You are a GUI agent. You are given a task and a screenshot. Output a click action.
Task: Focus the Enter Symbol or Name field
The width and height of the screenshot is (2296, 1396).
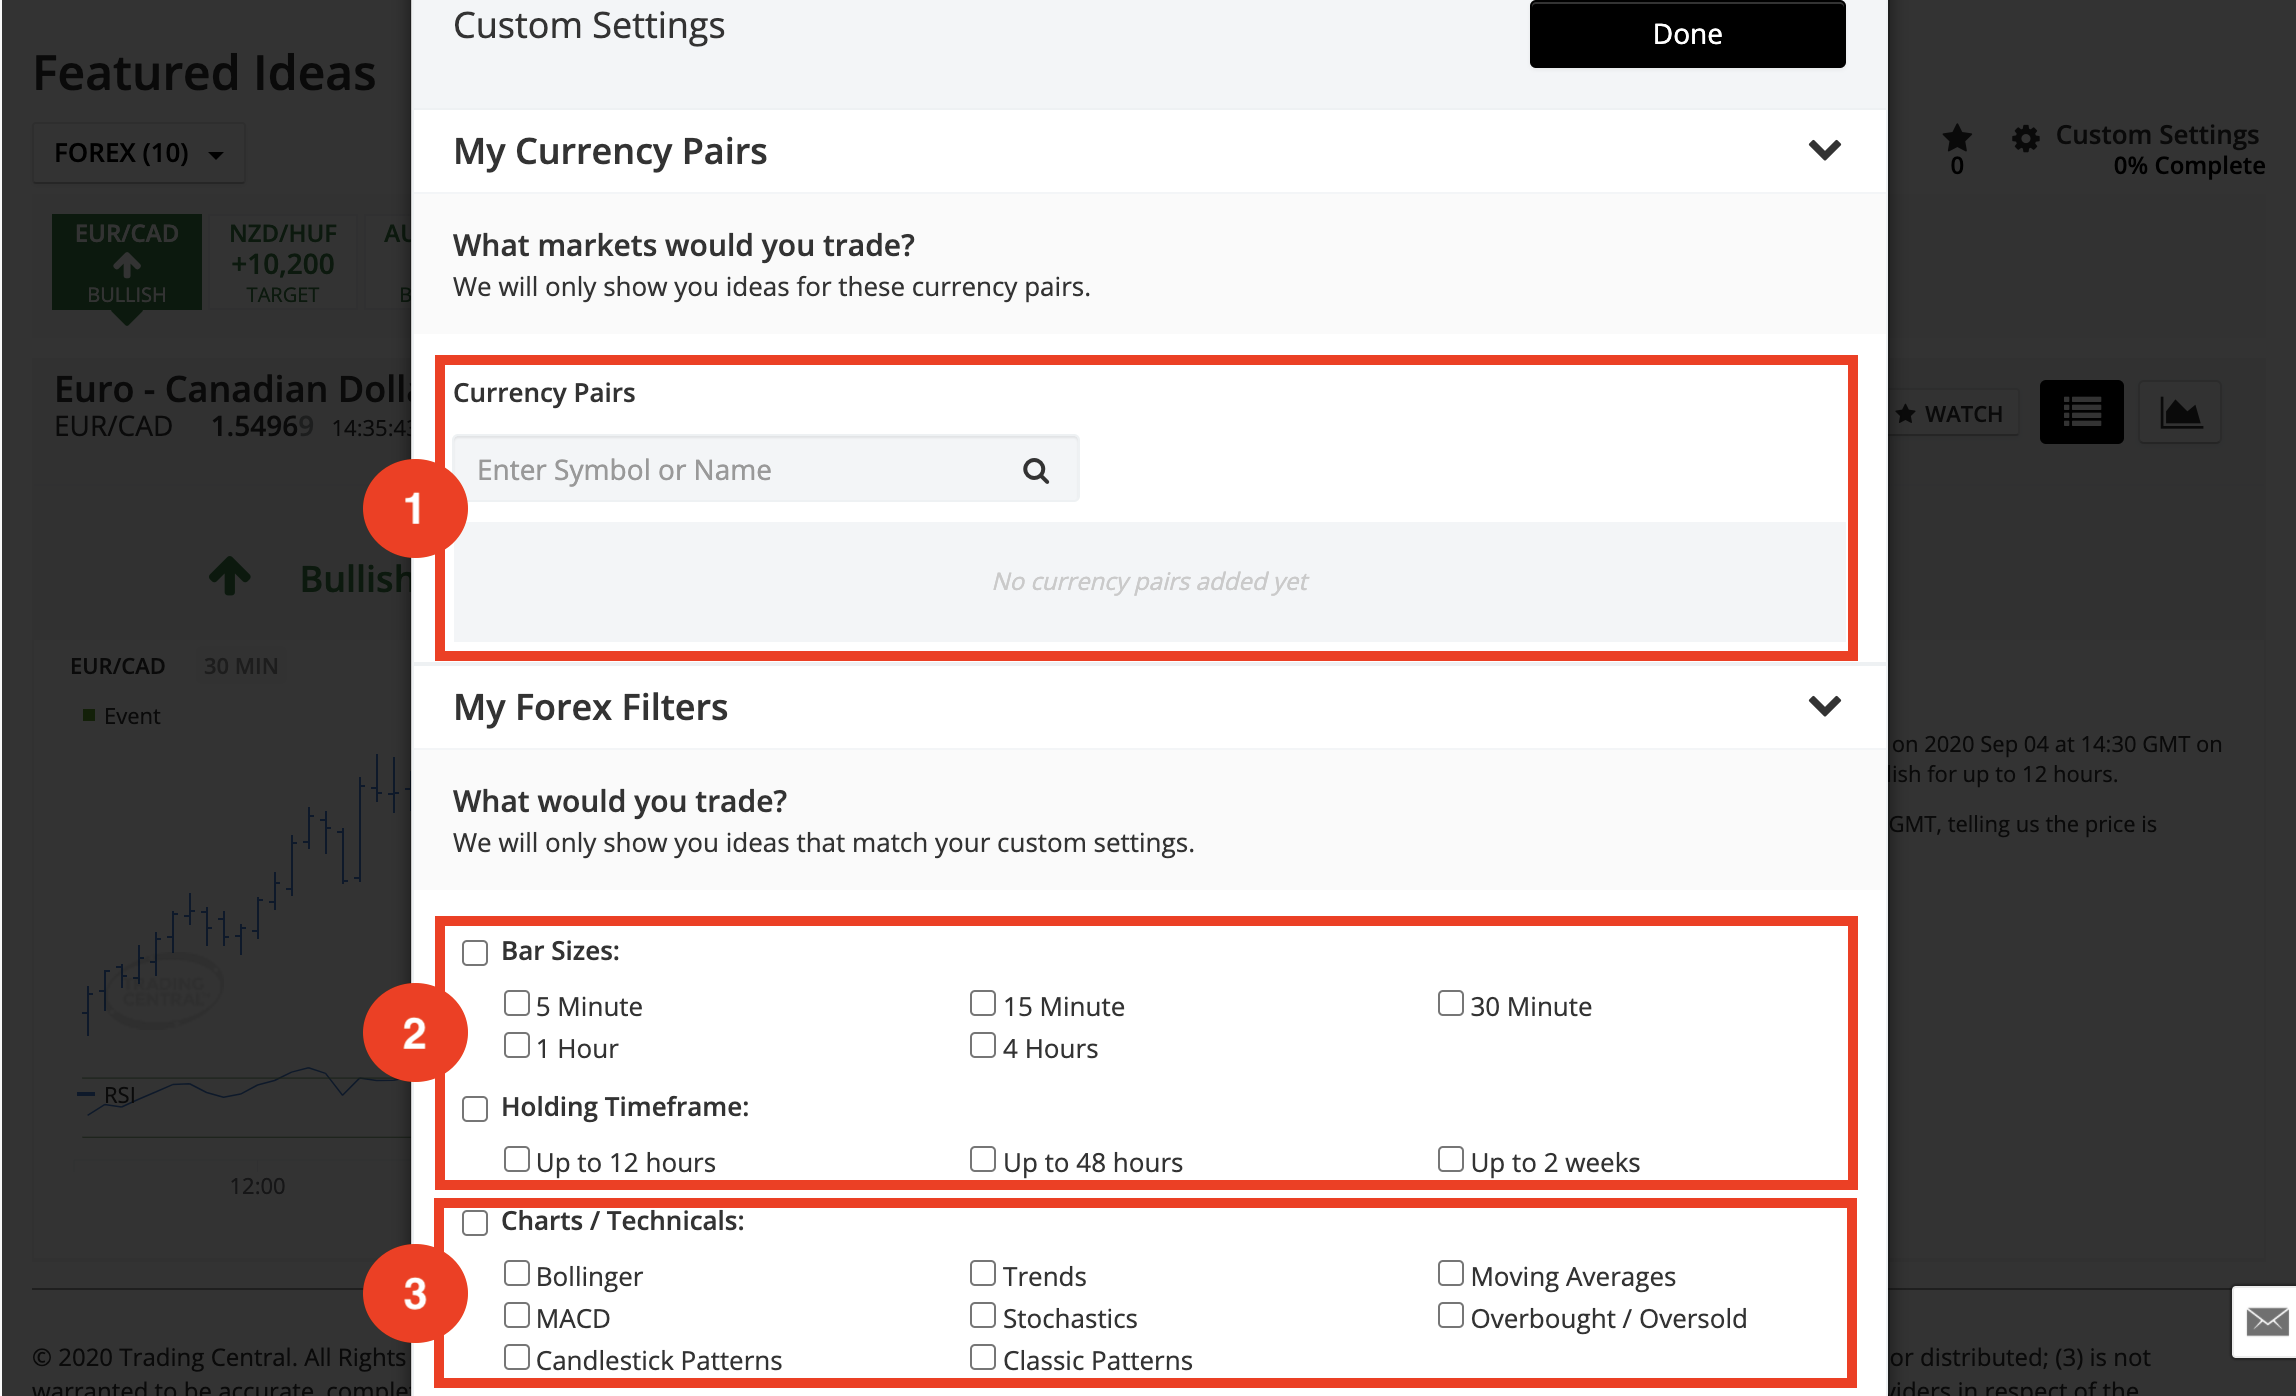click(766, 469)
